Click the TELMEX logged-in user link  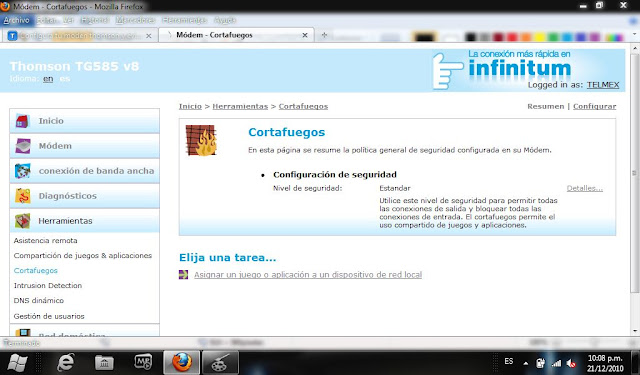click(x=603, y=85)
